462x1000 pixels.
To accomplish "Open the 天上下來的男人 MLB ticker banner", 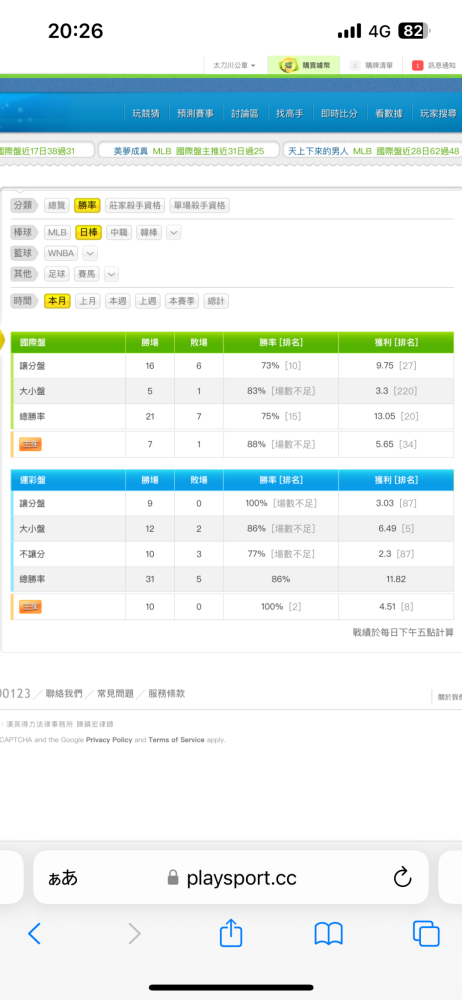I will (373, 151).
